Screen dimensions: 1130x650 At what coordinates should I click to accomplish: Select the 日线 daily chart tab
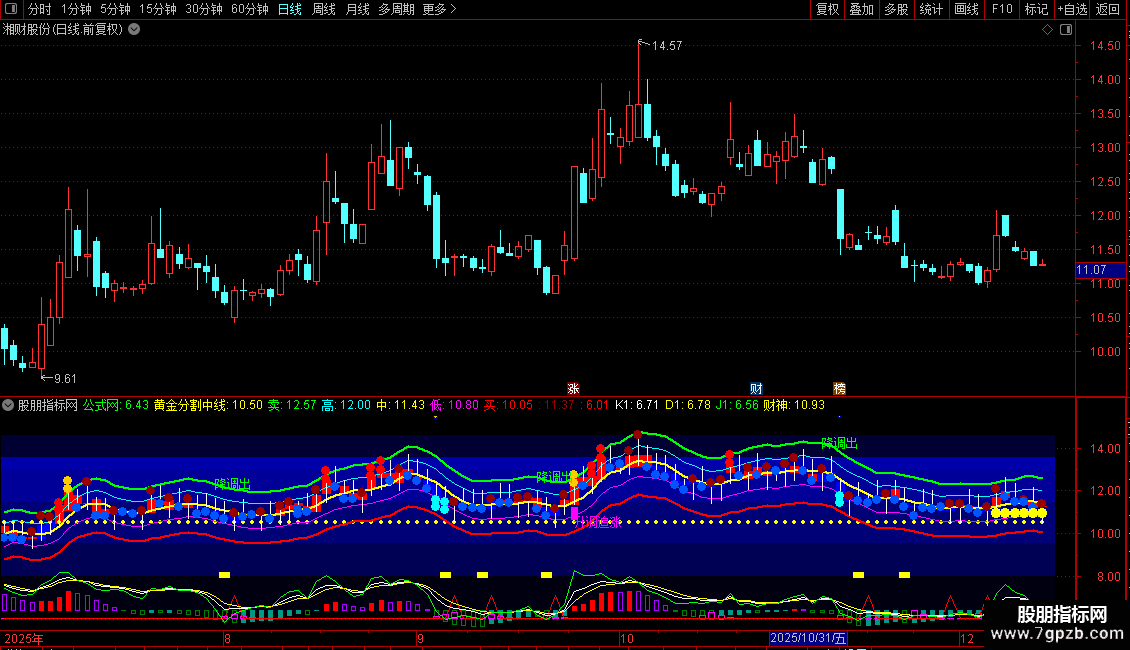(x=290, y=9)
